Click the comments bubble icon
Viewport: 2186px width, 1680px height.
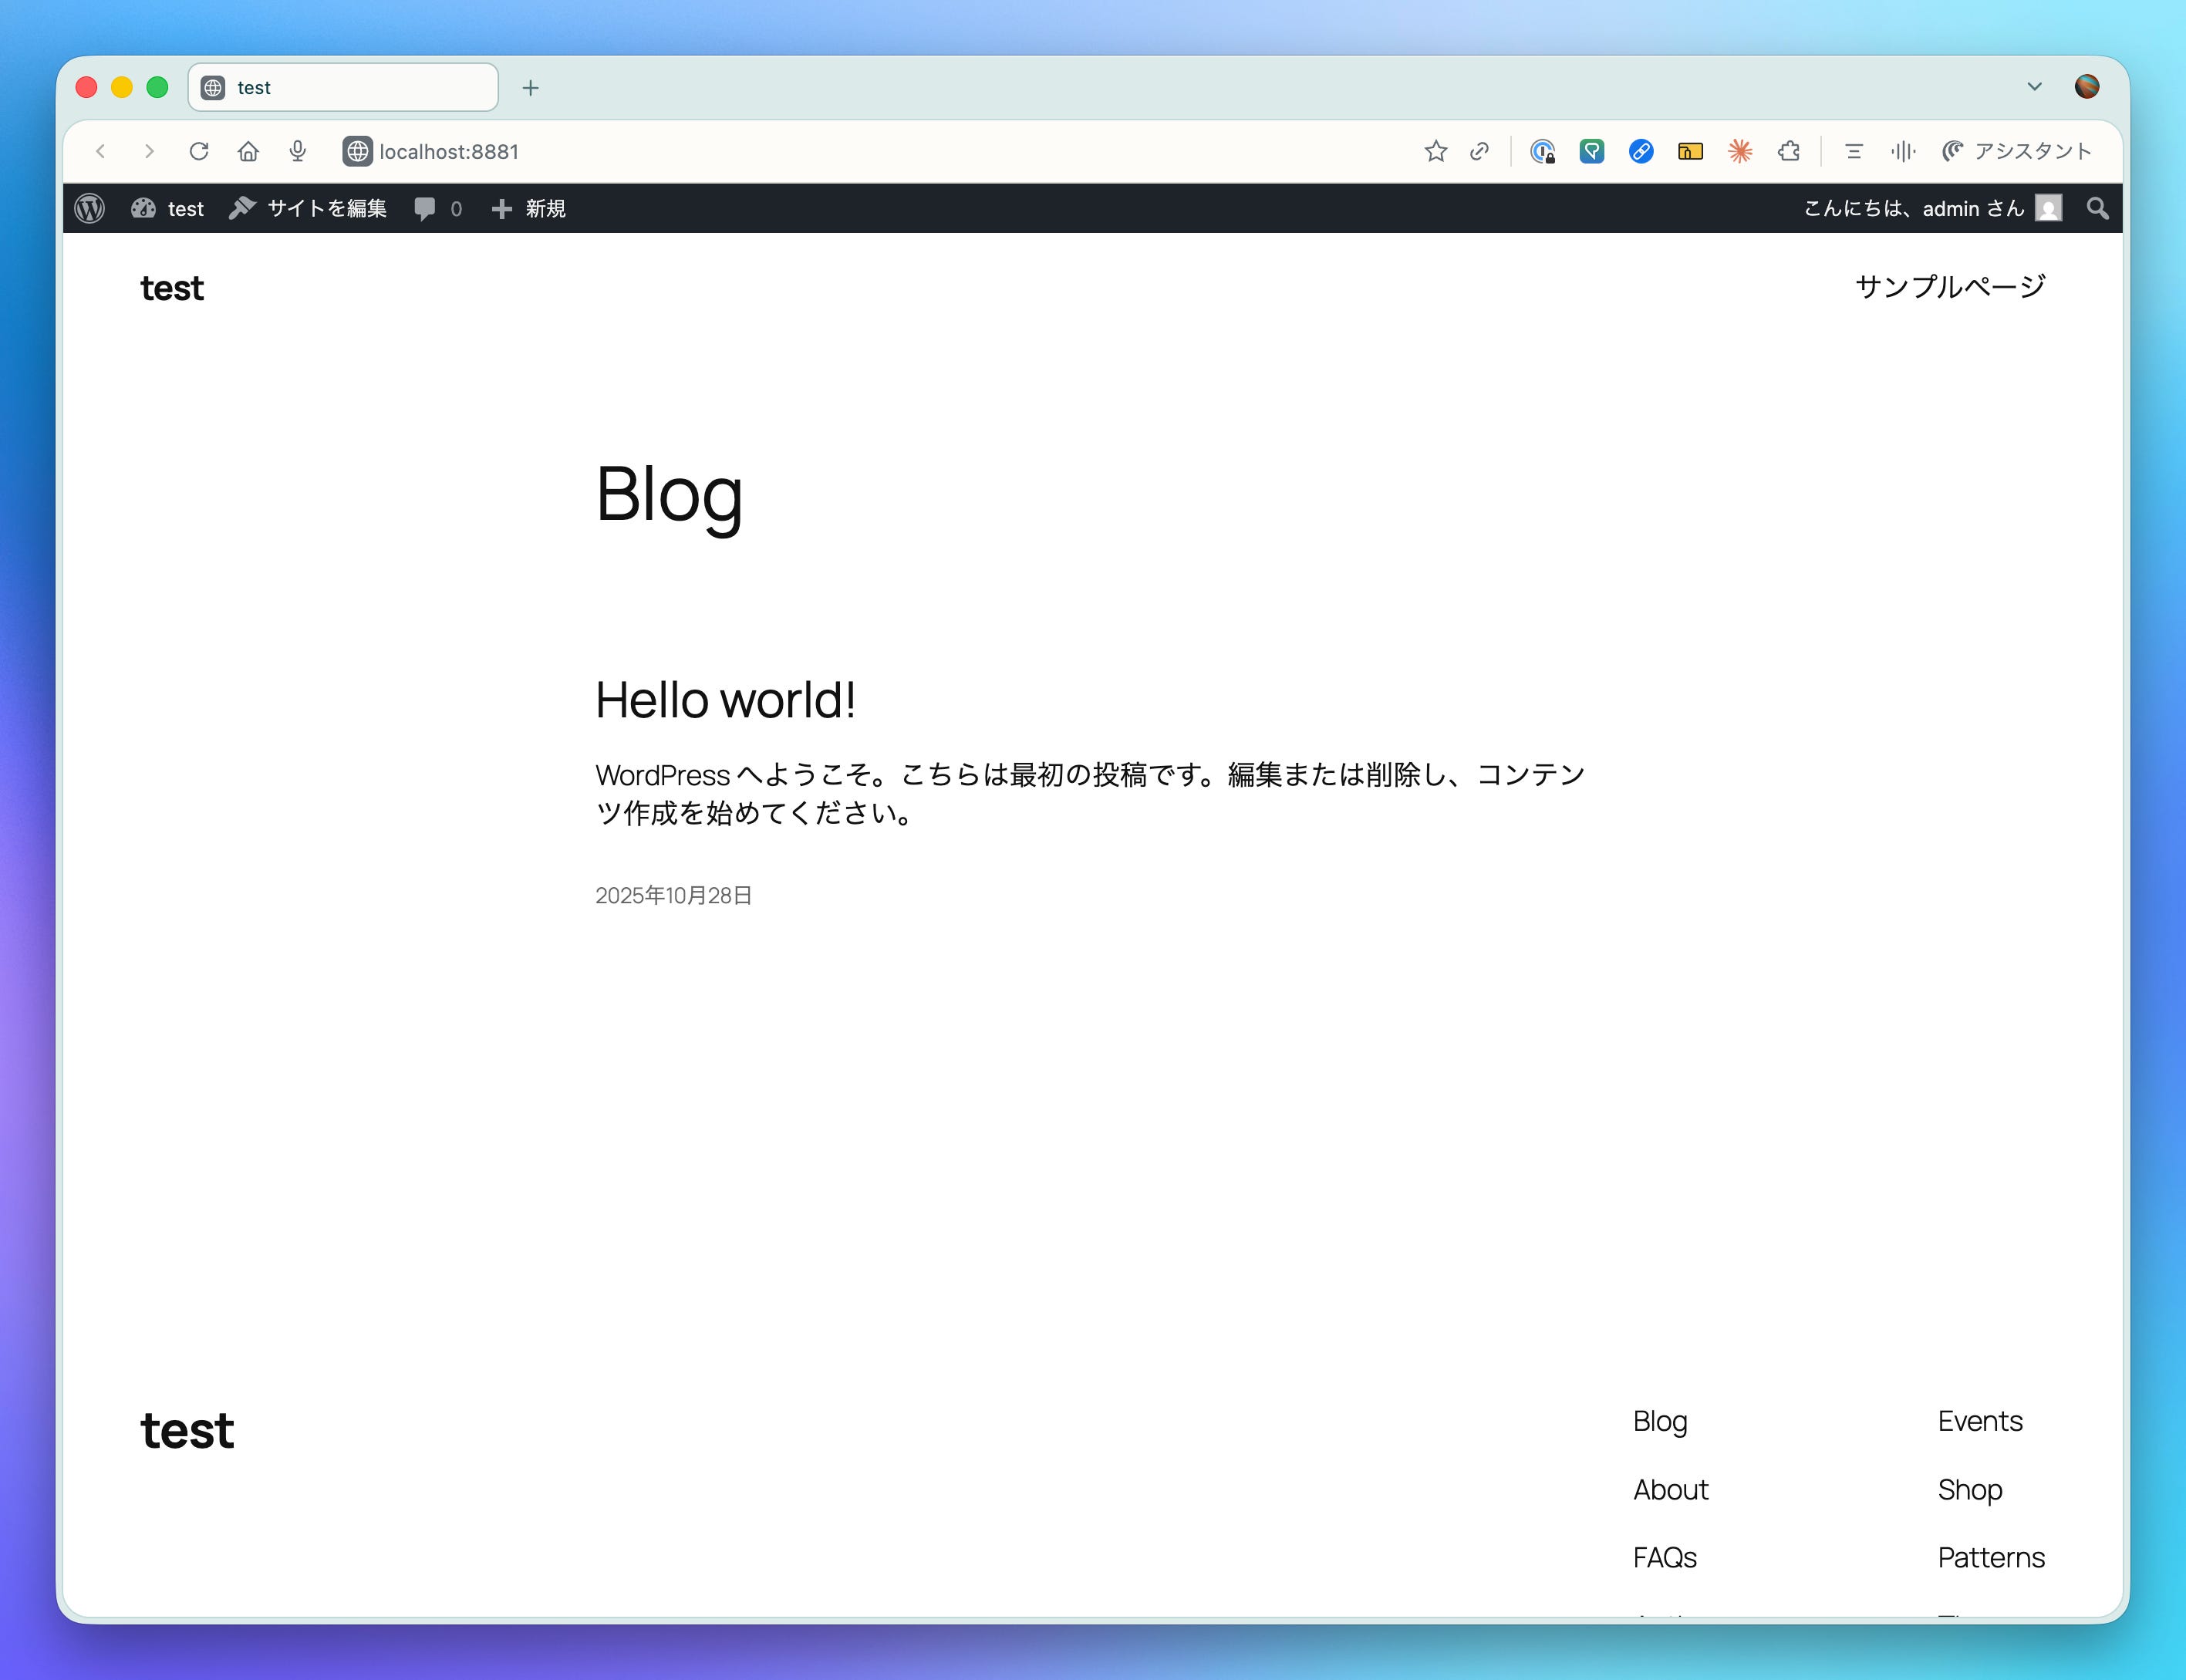425,208
